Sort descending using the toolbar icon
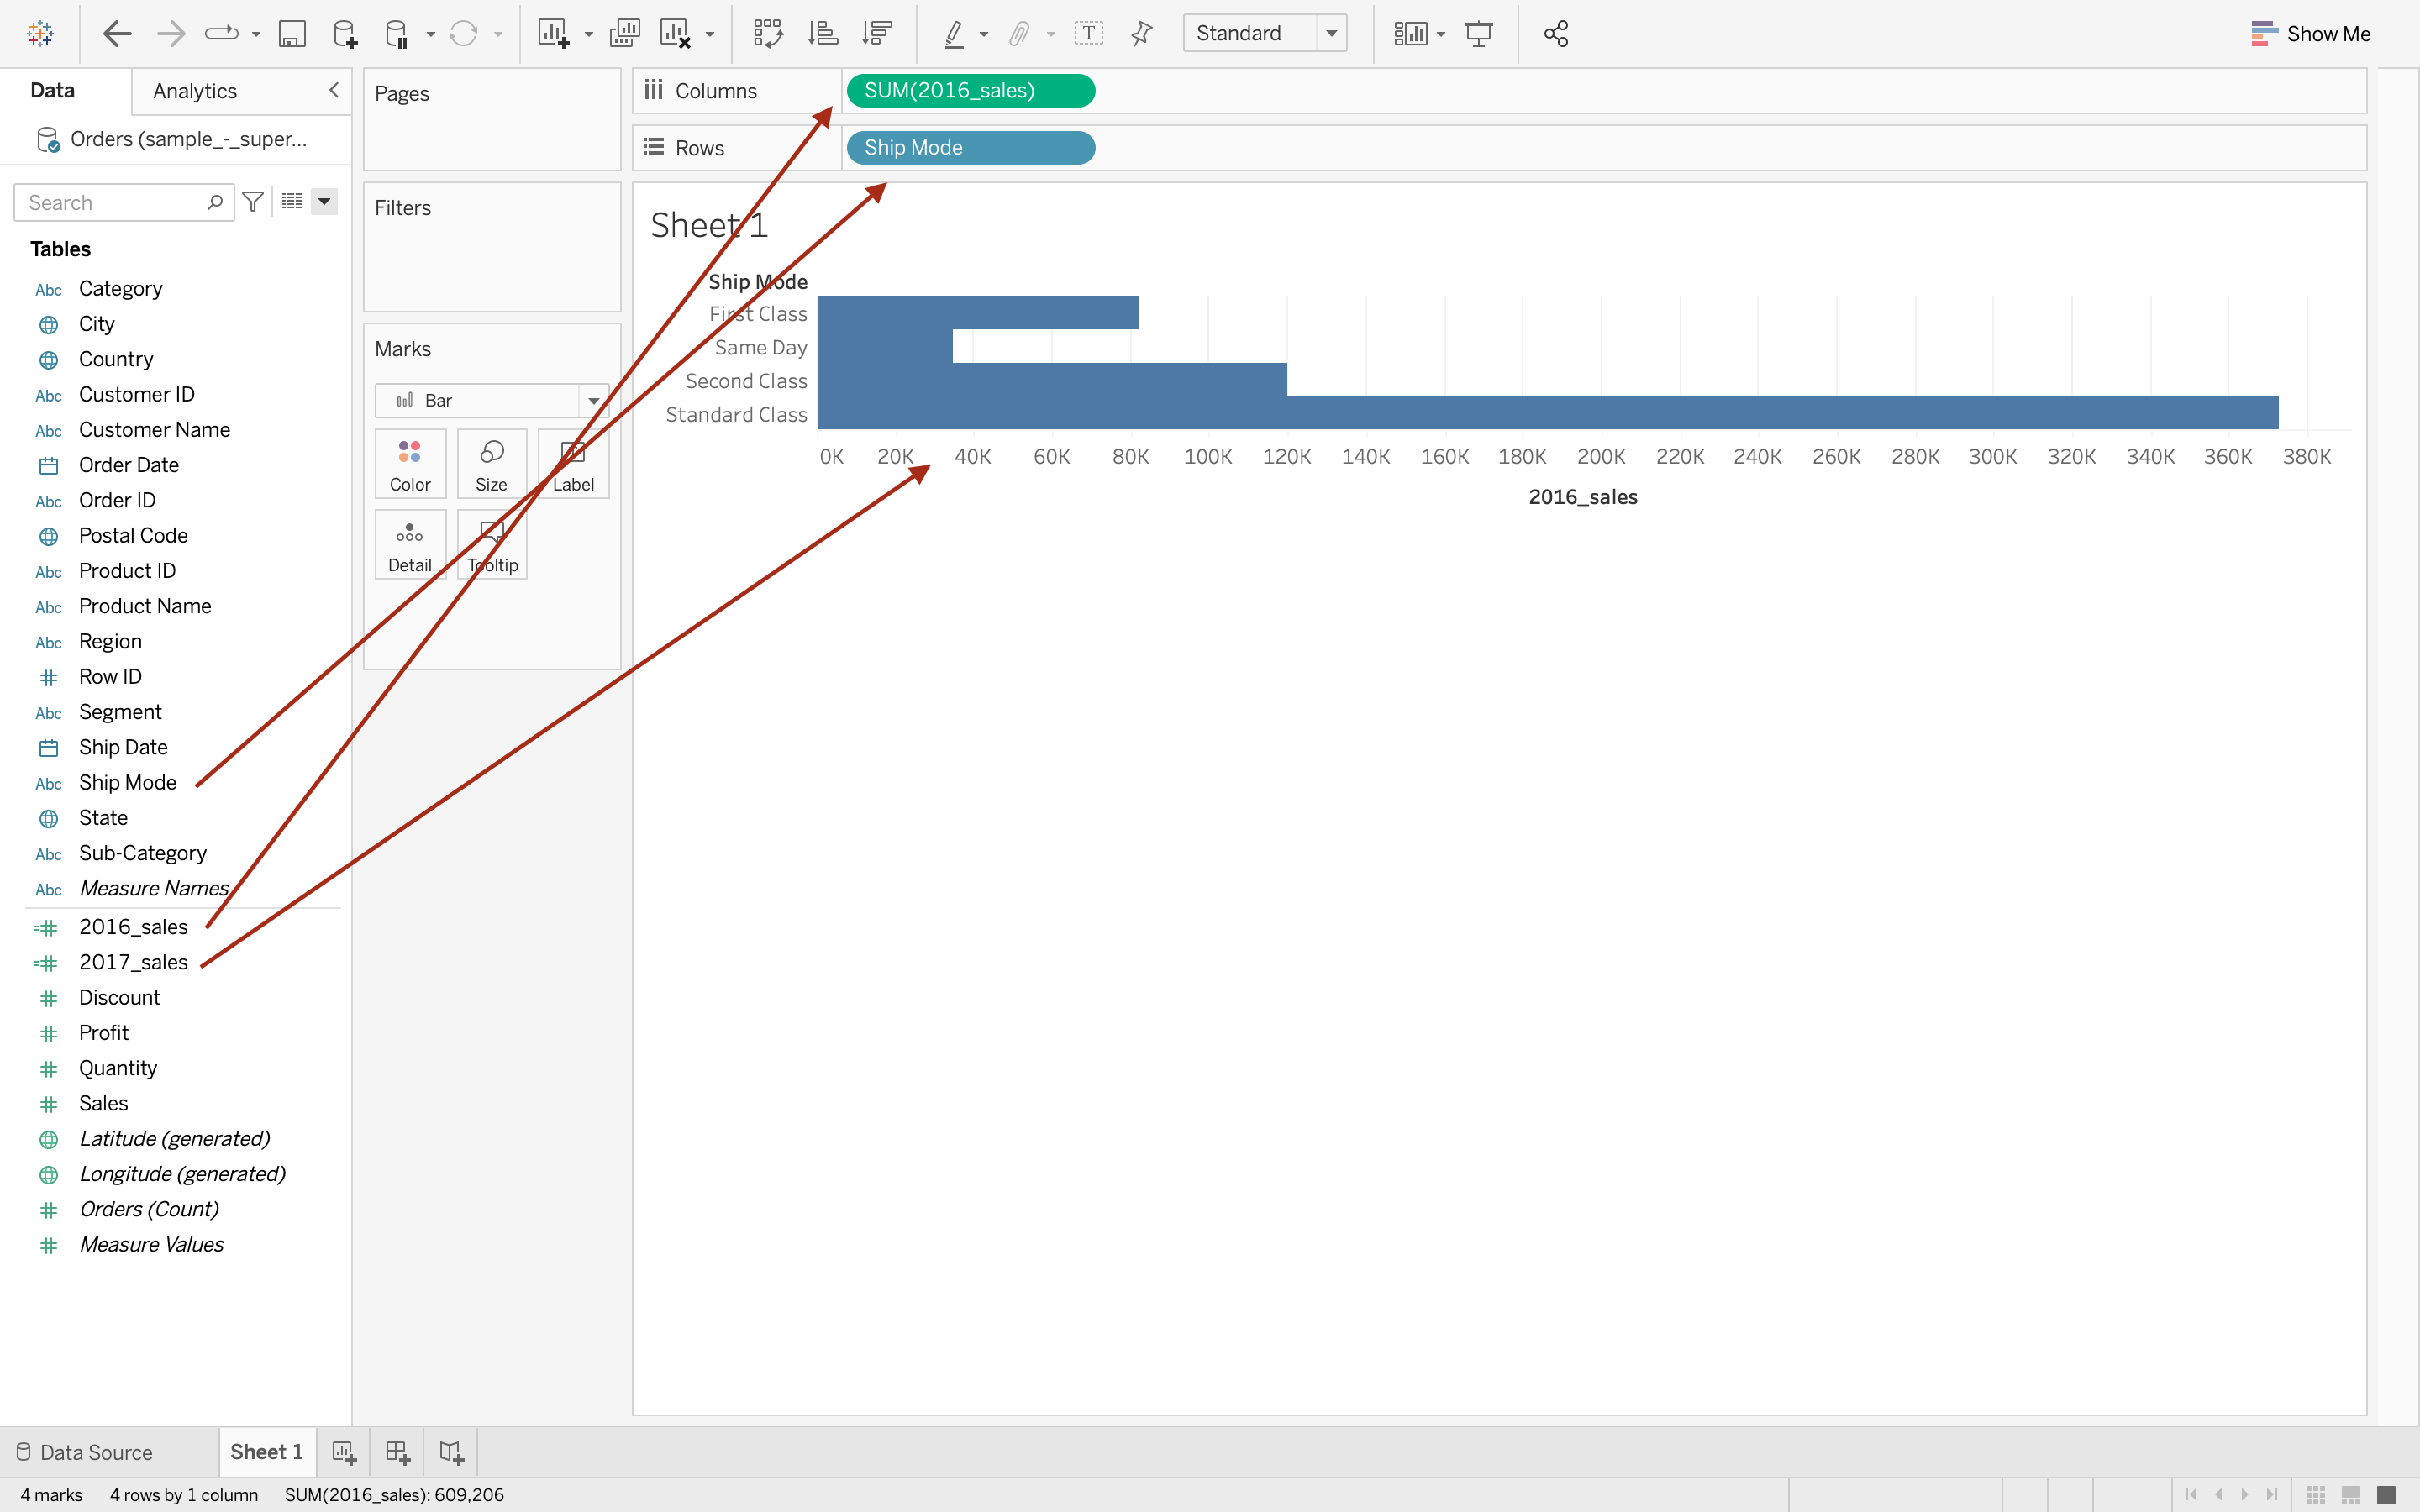Screen dimensions: 2420x1512 [877, 34]
